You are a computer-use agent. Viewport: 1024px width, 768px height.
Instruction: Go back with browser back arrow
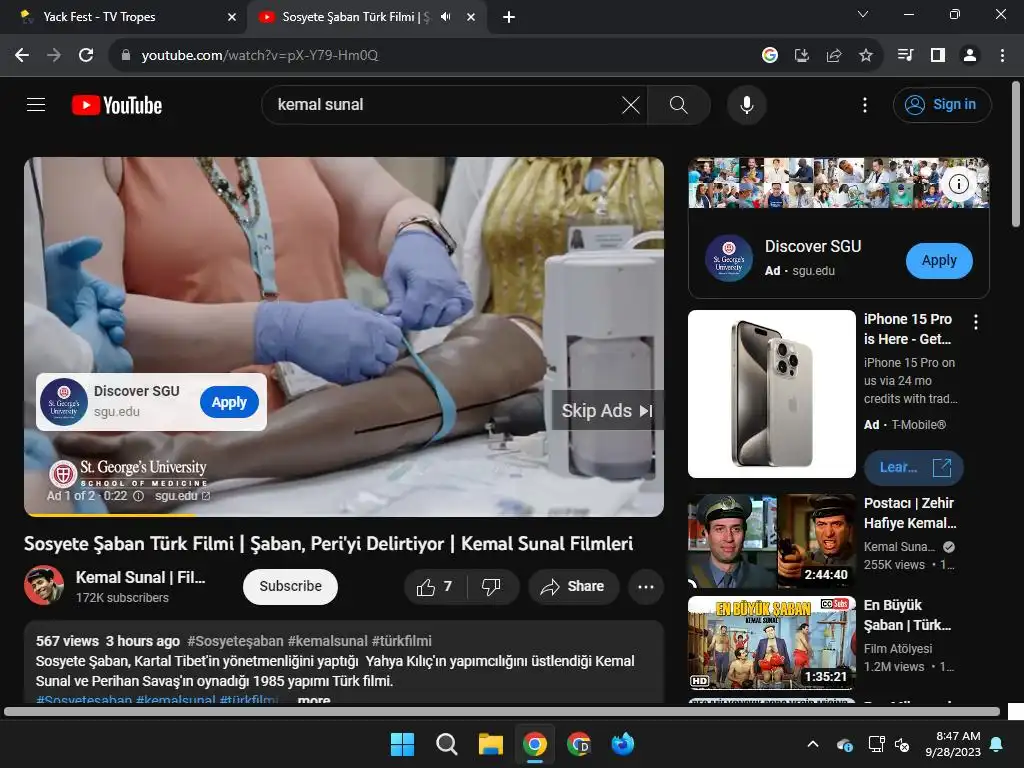click(22, 55)
